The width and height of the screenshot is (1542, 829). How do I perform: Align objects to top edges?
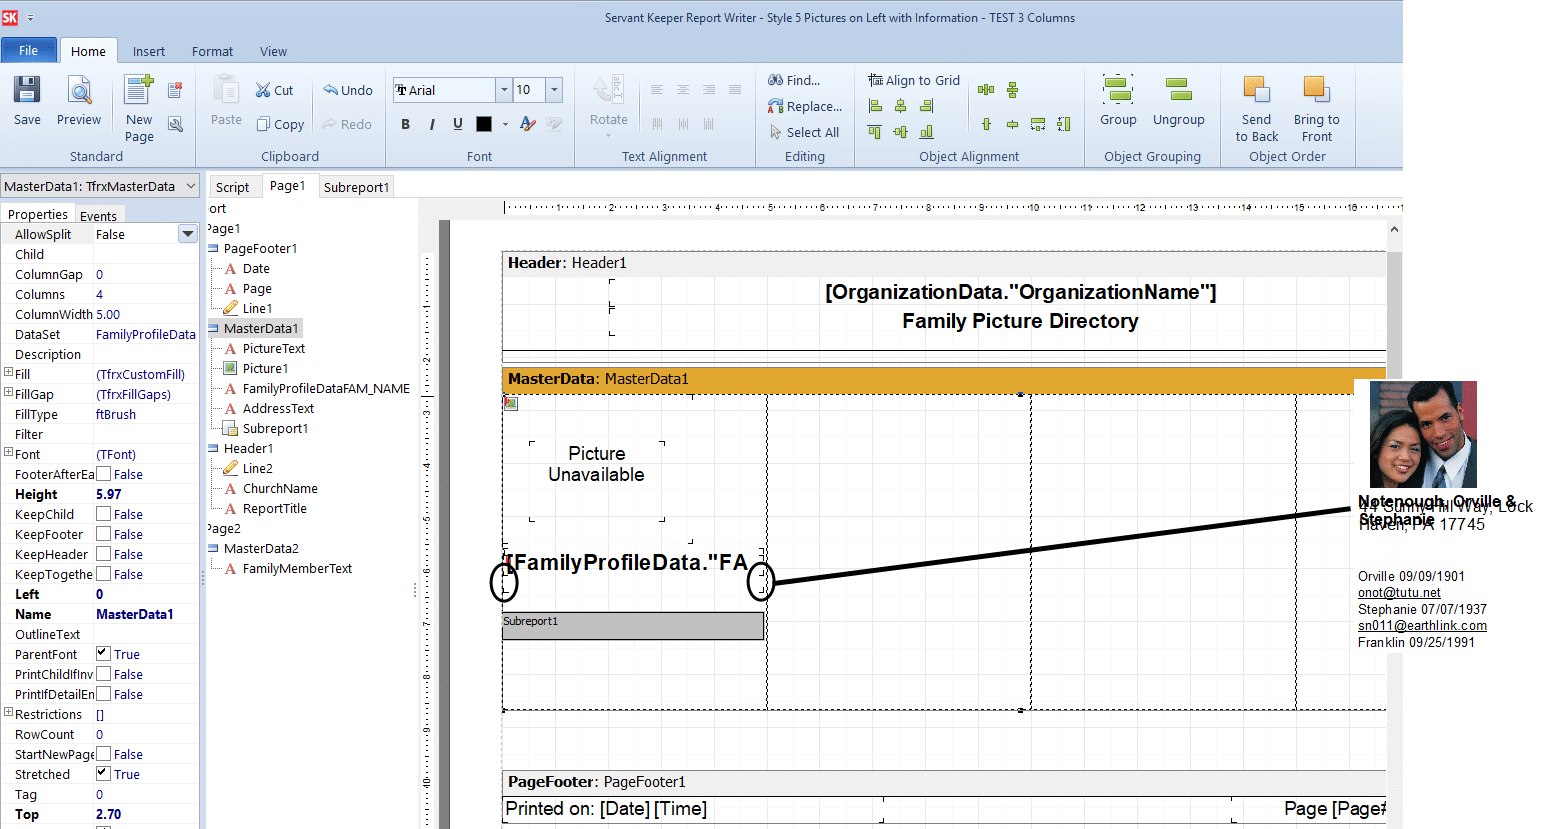click(875, 131)
